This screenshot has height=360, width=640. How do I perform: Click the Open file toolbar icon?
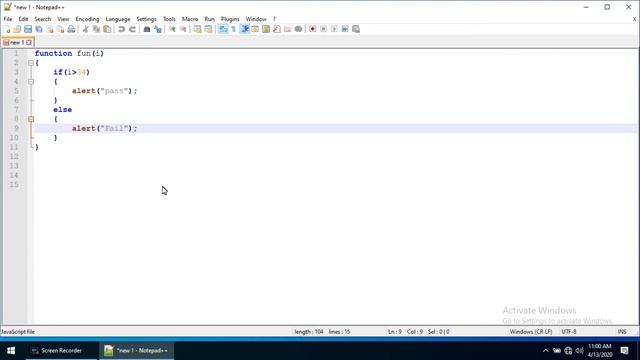click(17, 29)
